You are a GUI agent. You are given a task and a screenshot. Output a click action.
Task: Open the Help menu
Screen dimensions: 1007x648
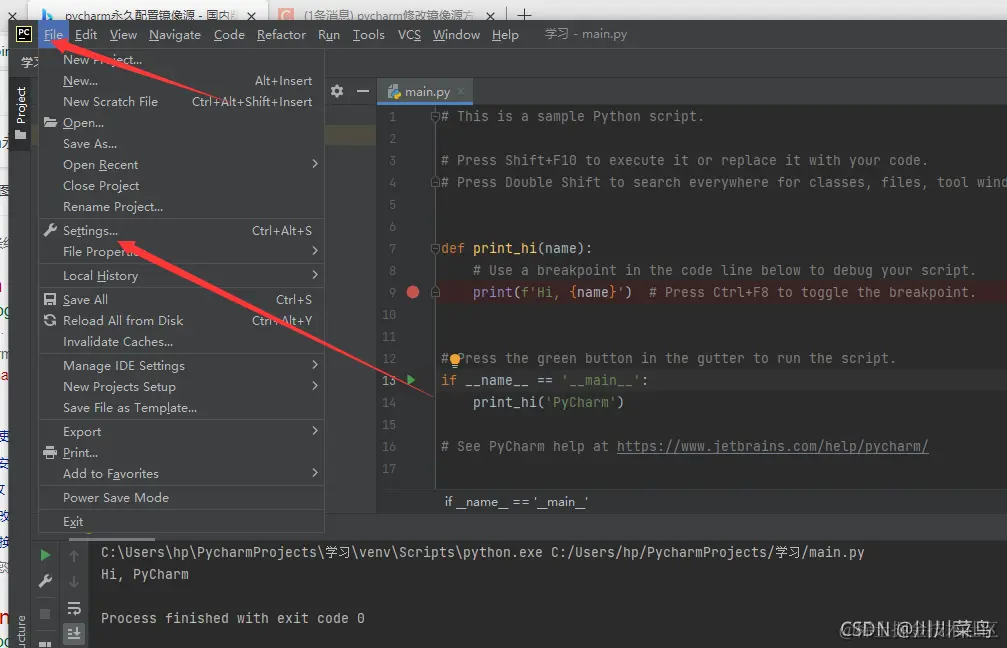505,35
